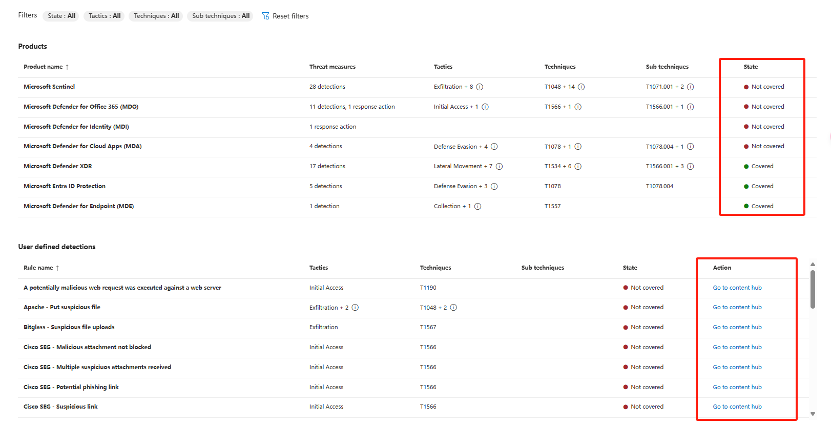This screenshot has width=832, height=426.
Task: Click the Reset filters funnel icon
Action: 265,16
